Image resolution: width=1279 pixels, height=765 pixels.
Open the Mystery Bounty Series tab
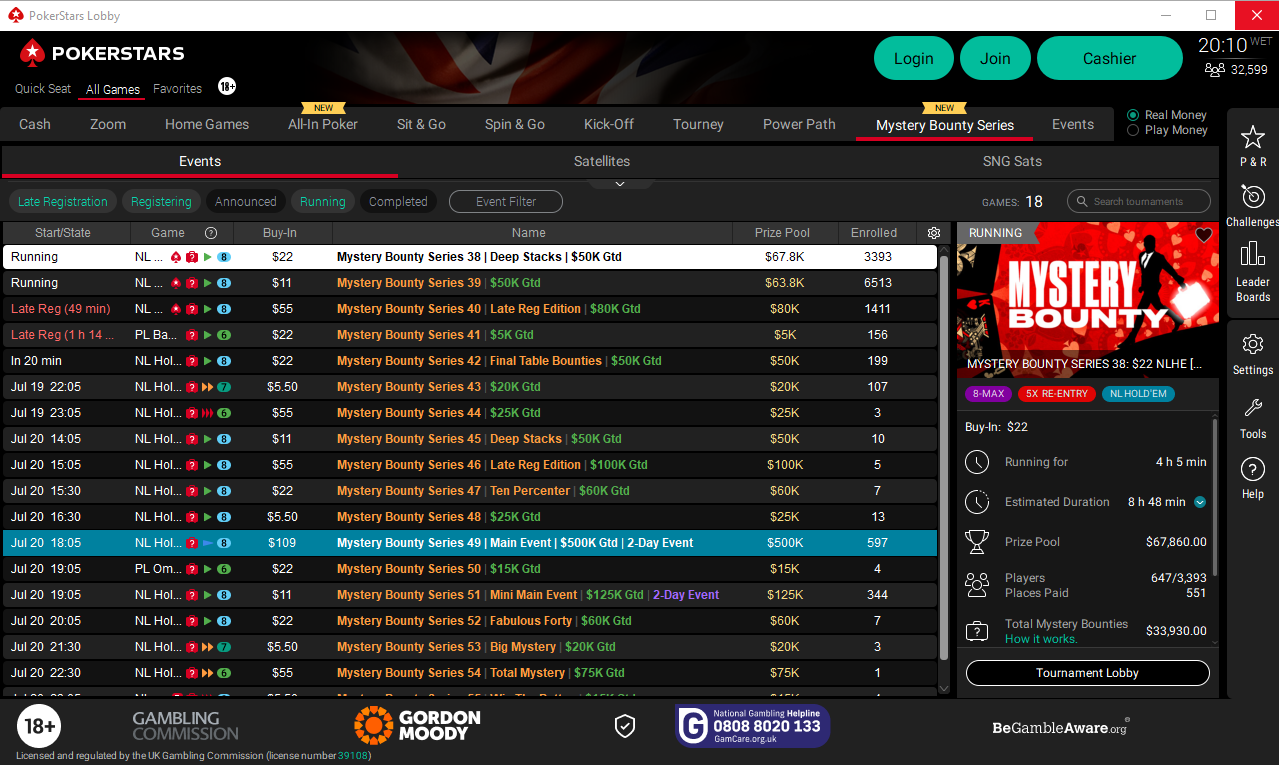pos(945,124)
